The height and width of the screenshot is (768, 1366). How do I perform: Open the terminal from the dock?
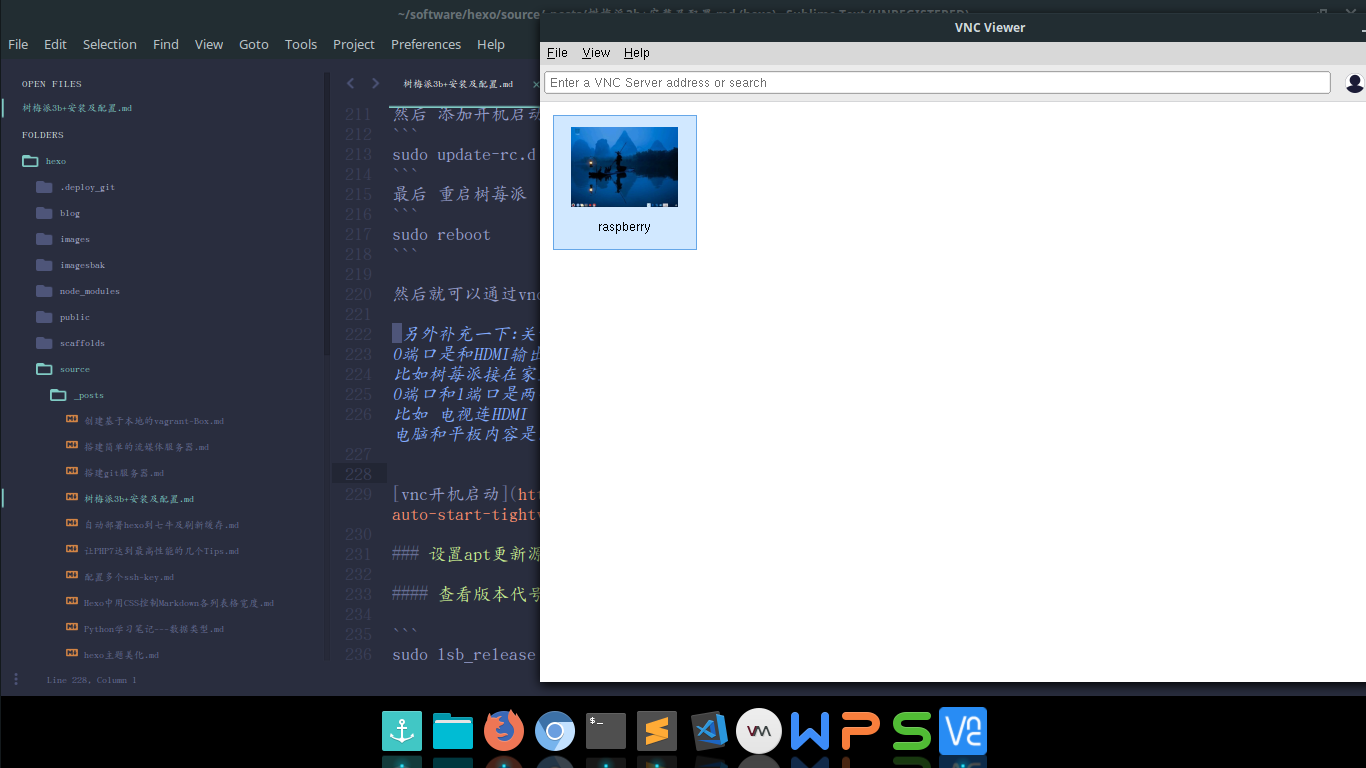point(606,731)
